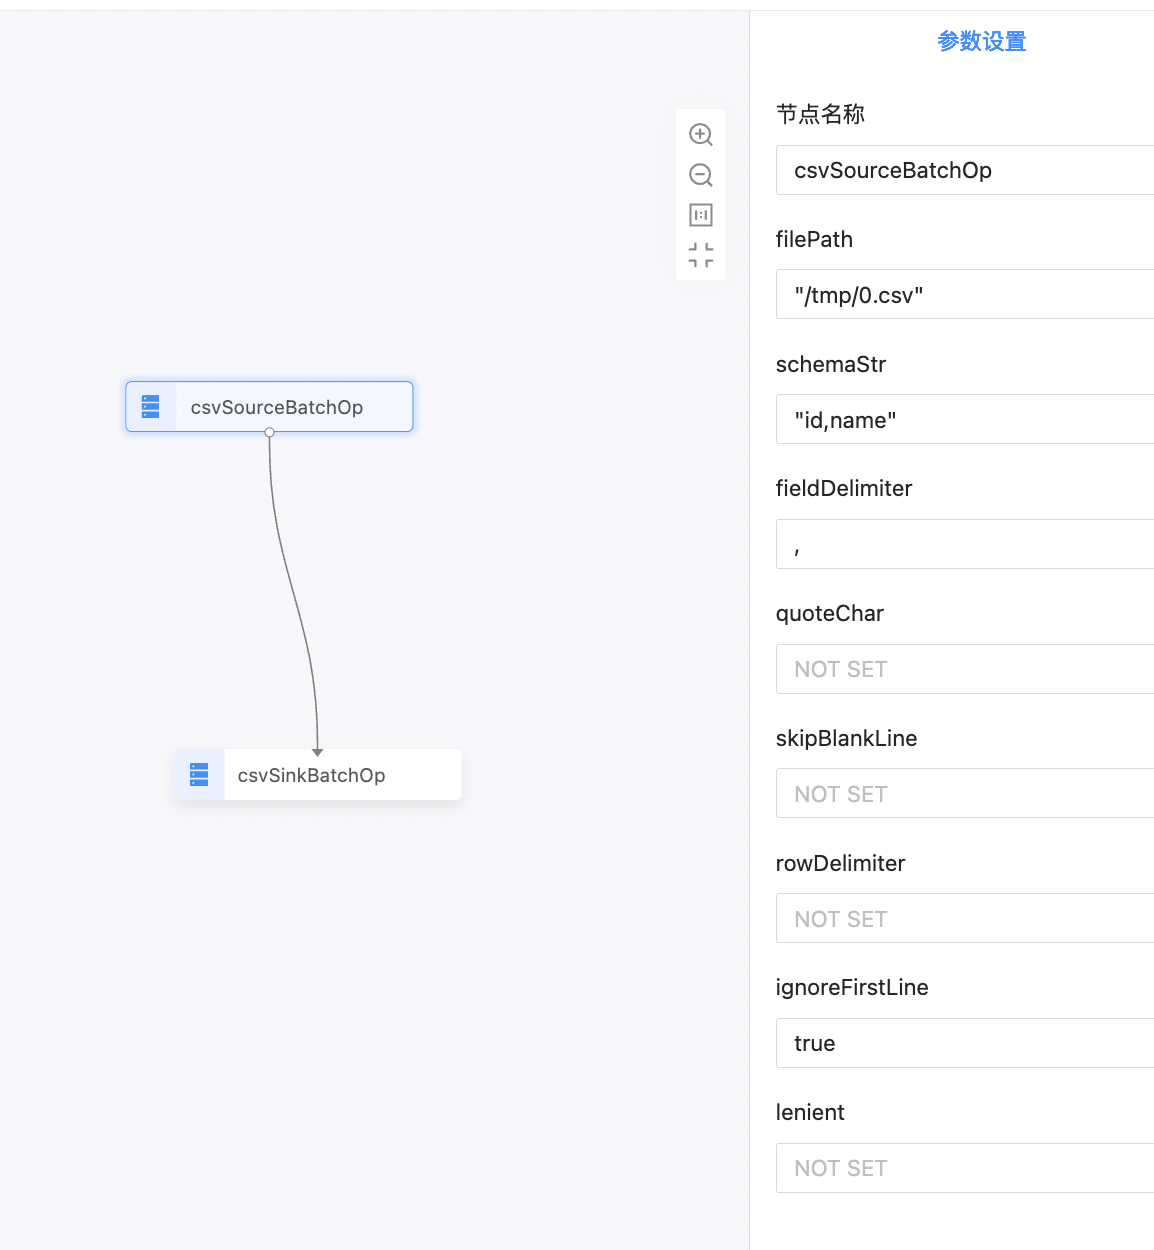
Task: Edit the 节点名称 field
Action: point(965,170)
